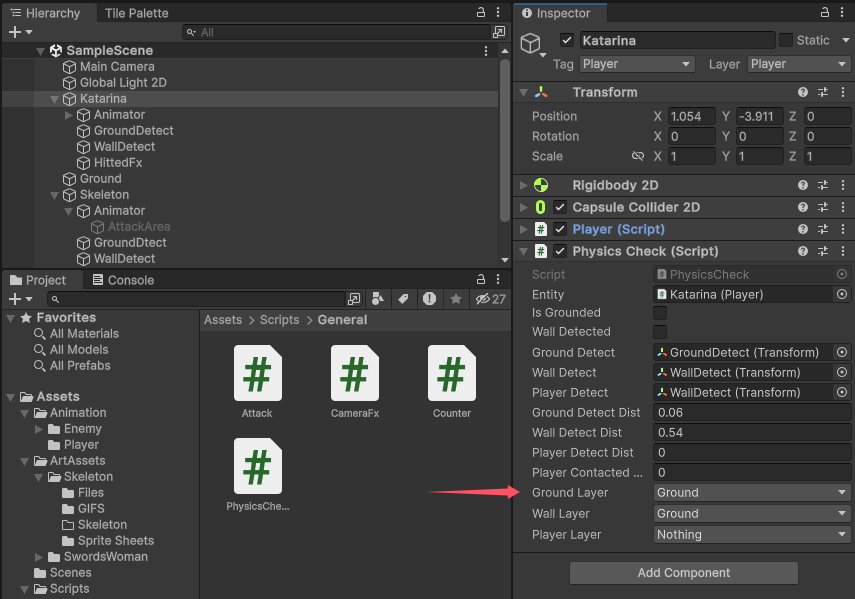Open Project panel options menu
Image resolution: width=855 pixels, height=599 pixels.
click(498, 280)
